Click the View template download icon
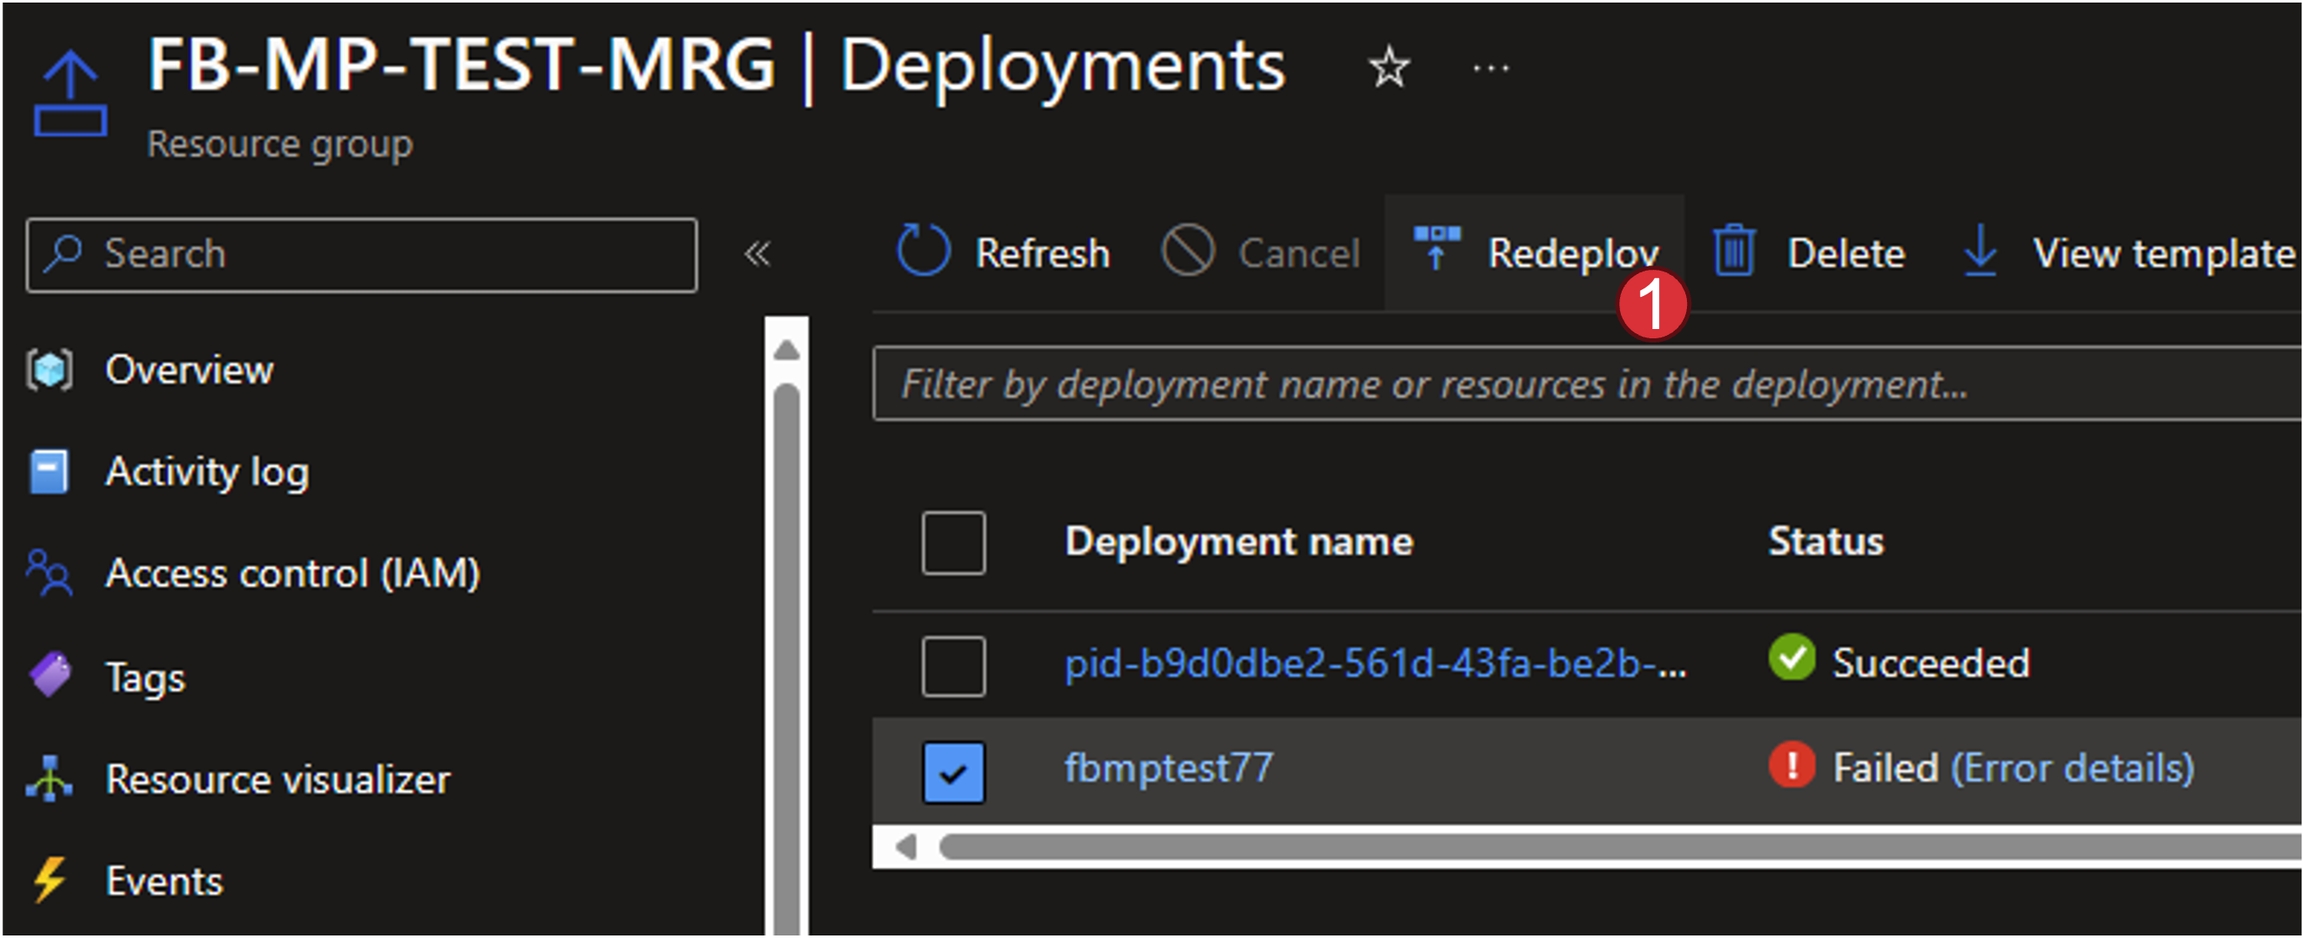 pyautogui.click(x=1979, y=251)
